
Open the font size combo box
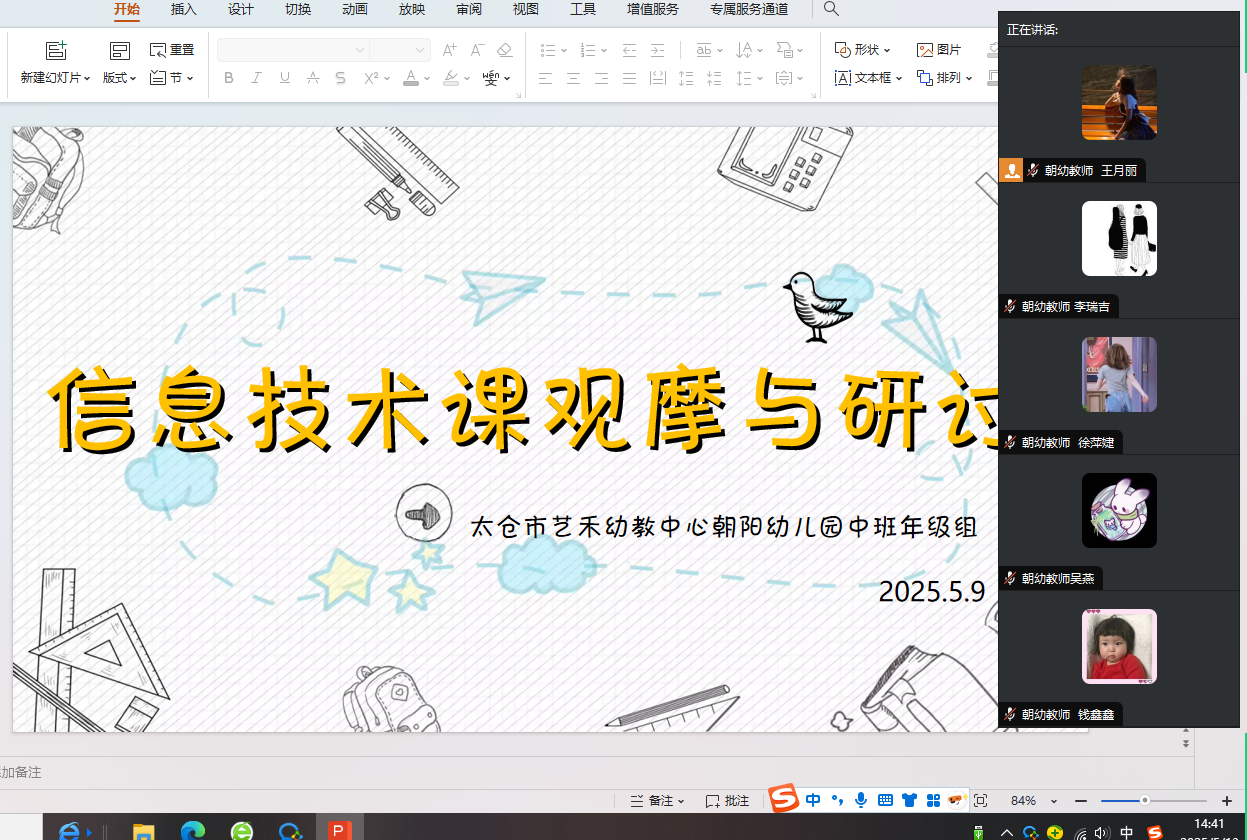[400, 50]
